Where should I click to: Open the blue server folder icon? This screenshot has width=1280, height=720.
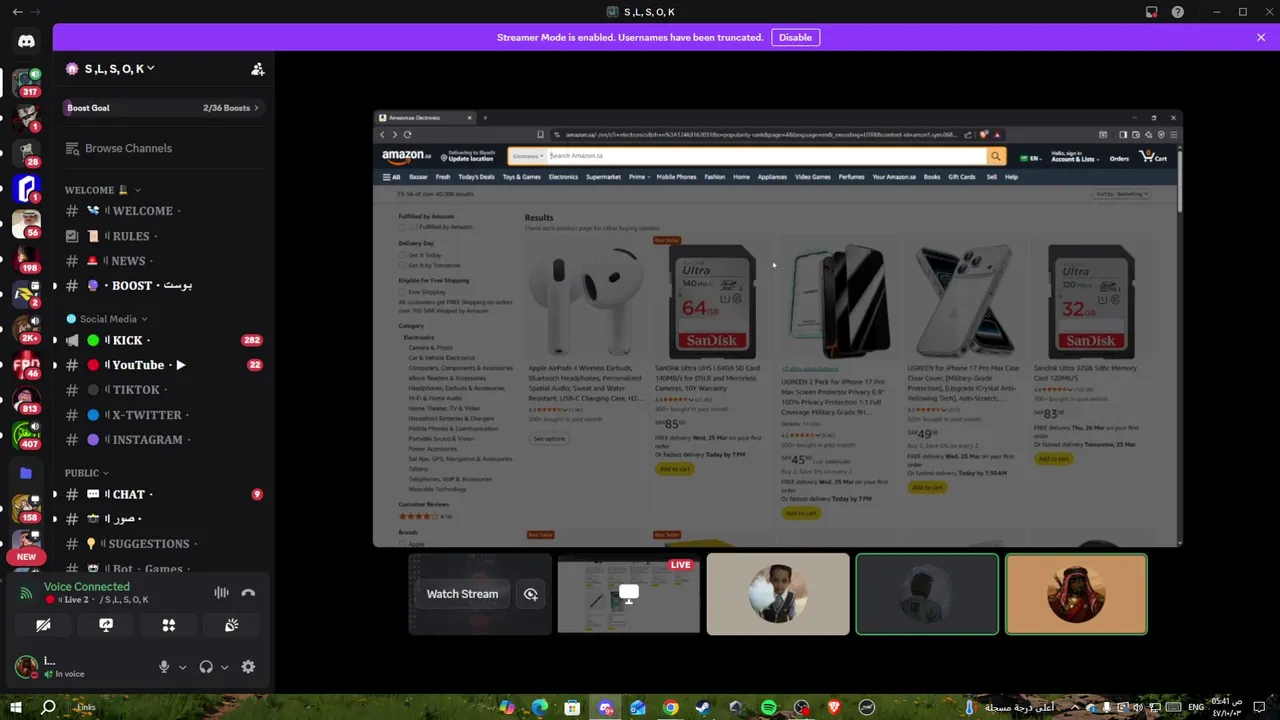tap(26, 473)
